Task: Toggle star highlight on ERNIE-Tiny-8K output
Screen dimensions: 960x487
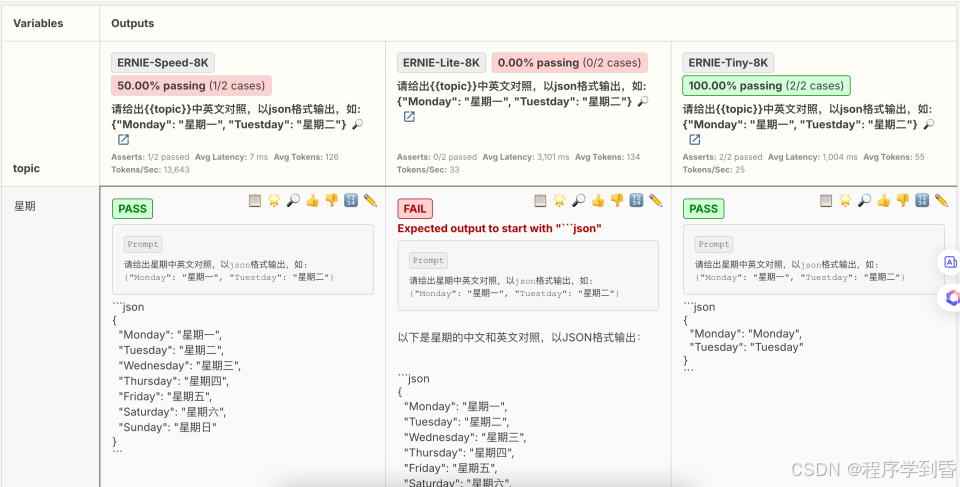Action: [845, 200]
